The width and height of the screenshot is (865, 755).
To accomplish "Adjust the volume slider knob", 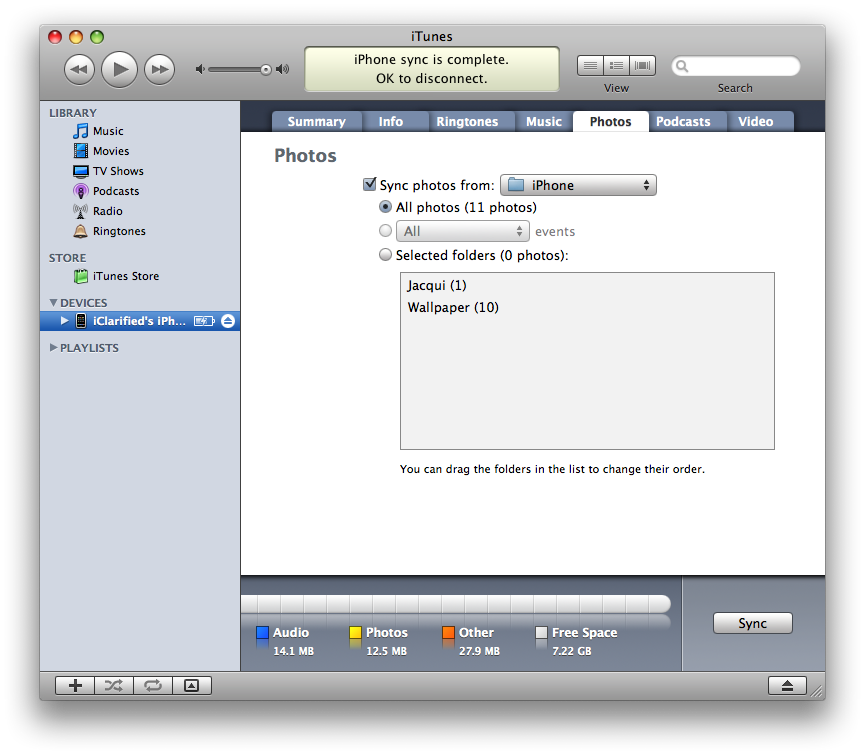I will 266,69.
